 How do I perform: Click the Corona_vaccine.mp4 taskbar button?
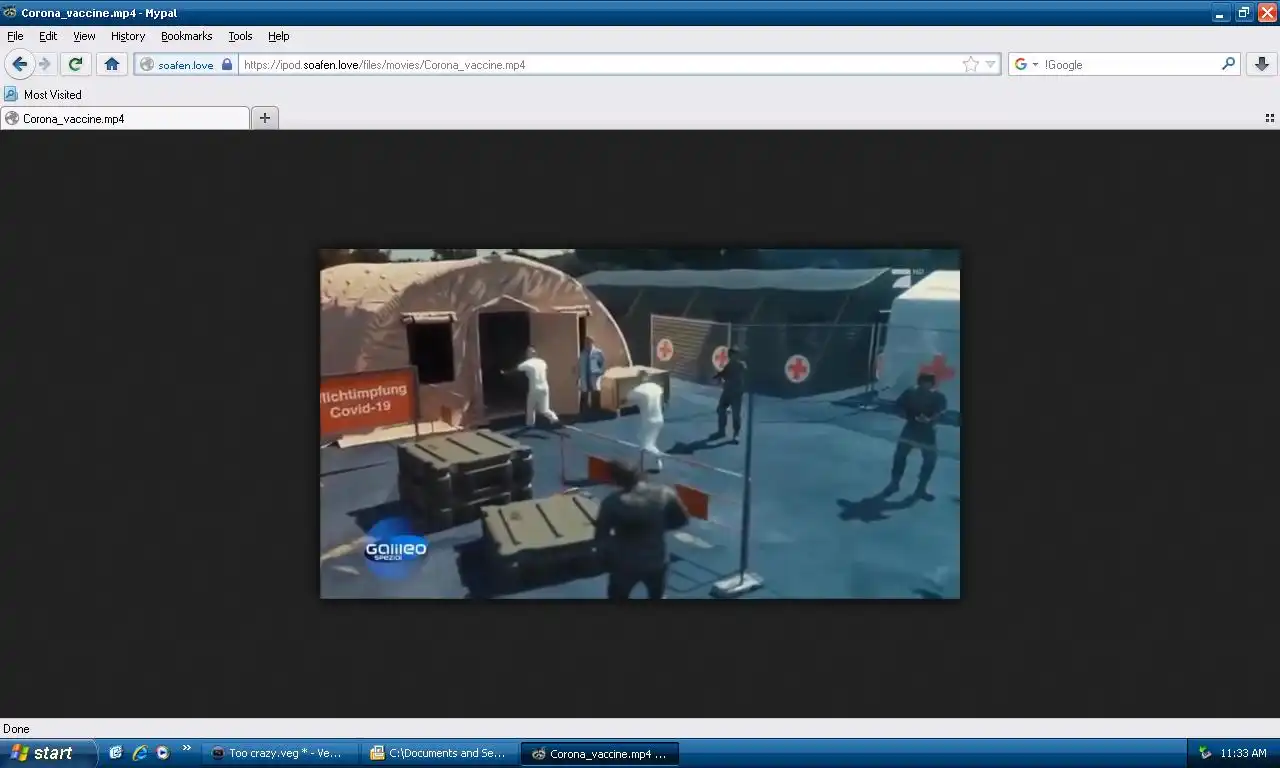pos(600,753)
